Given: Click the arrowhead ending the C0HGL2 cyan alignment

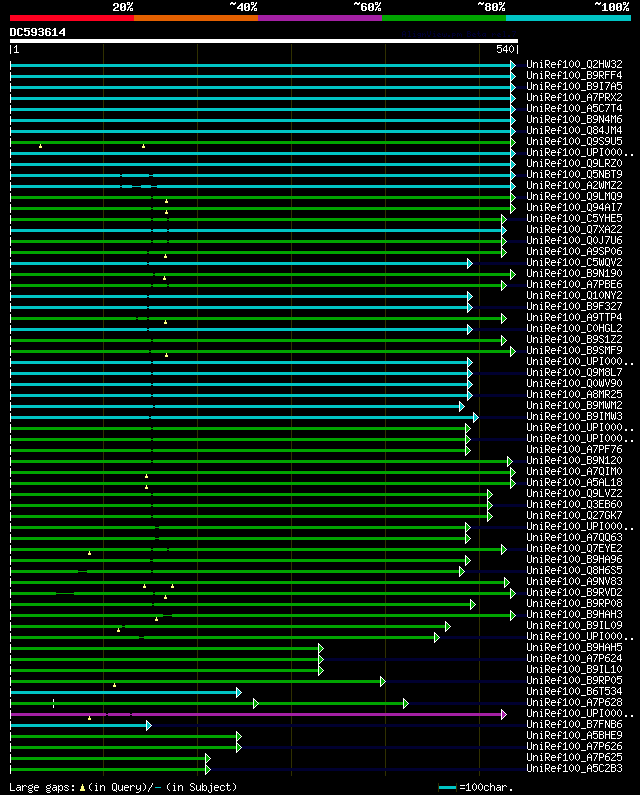Looking at the screenshot, I should tap(470, 330).
